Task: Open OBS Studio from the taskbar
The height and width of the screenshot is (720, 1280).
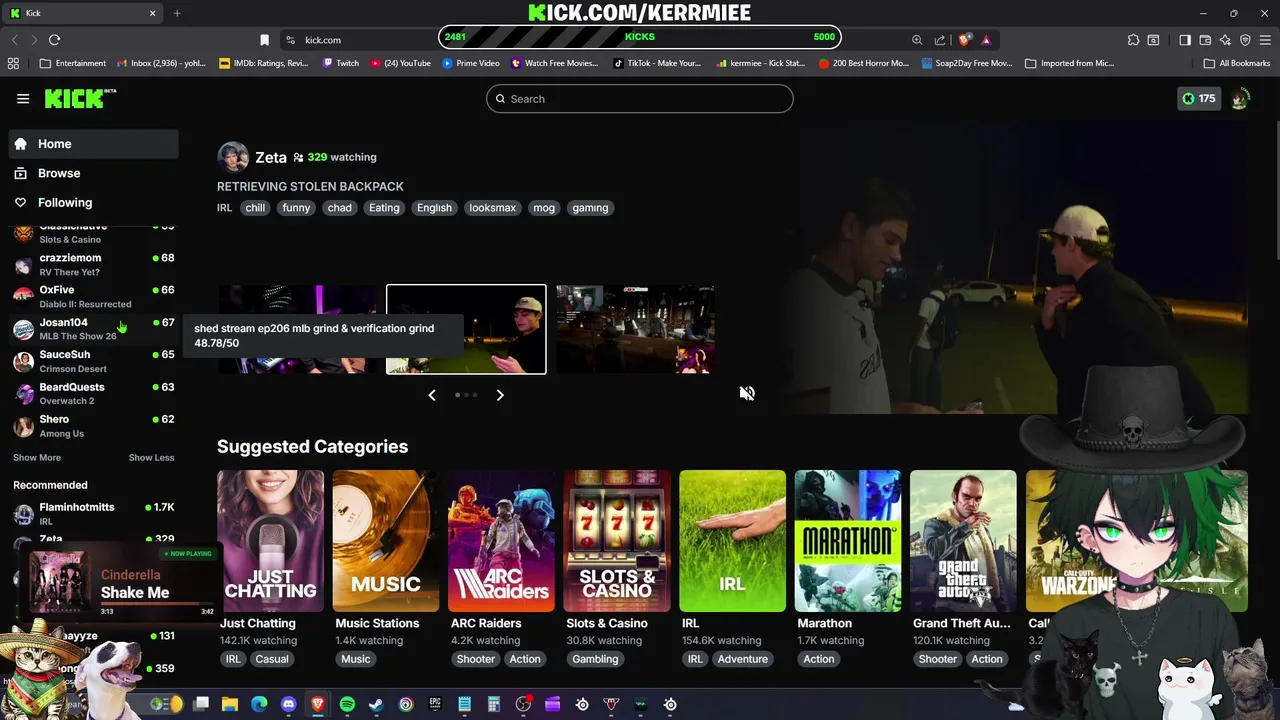Action: click(523, 704)
